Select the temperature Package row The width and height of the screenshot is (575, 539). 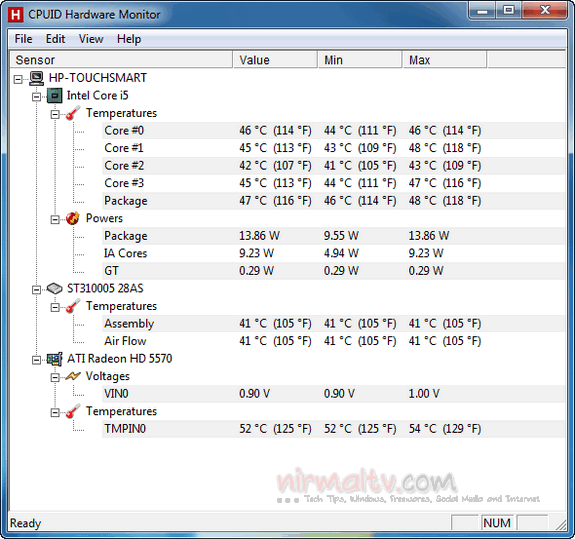(333, 201)
